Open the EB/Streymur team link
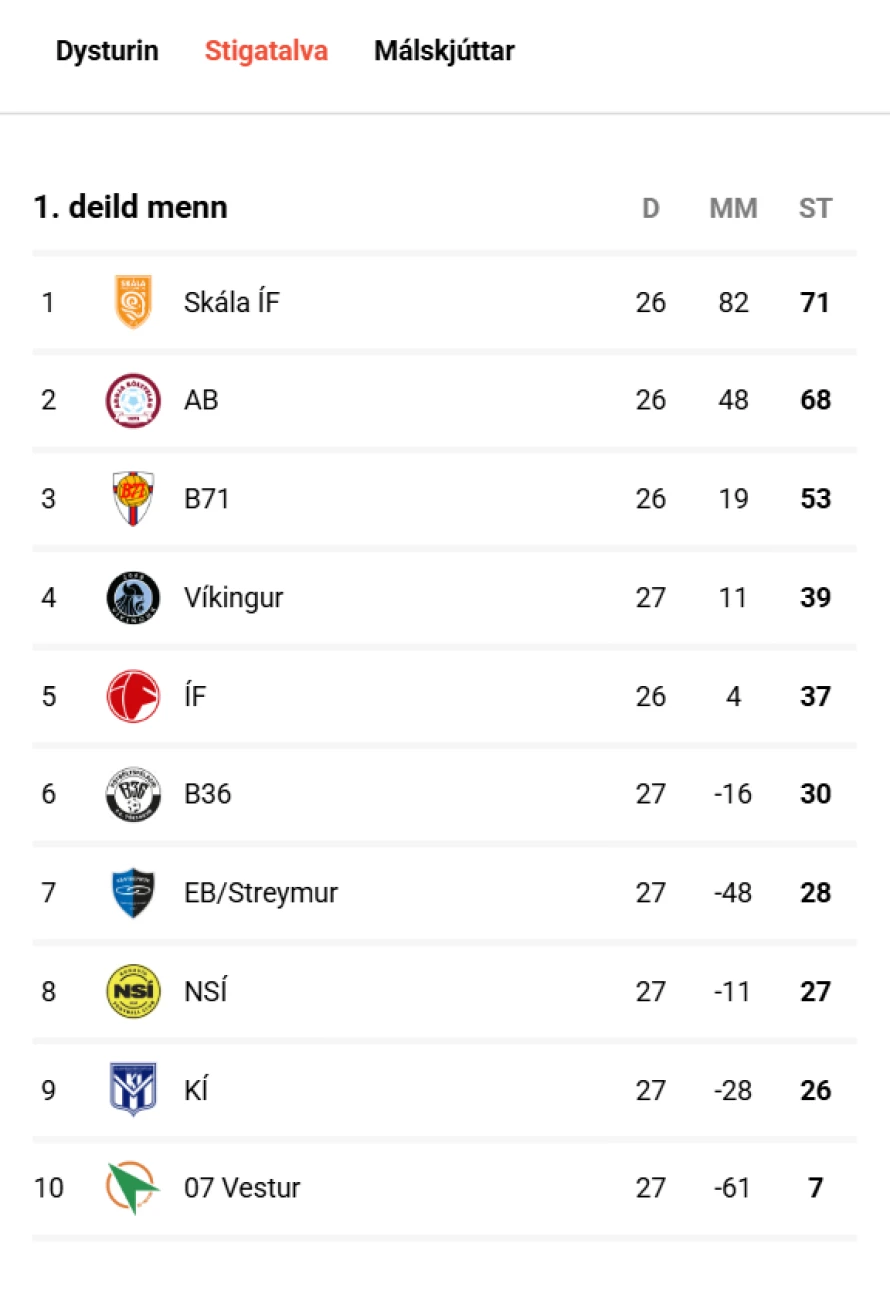Screen dimensions: 890x1301 [261, 892]
